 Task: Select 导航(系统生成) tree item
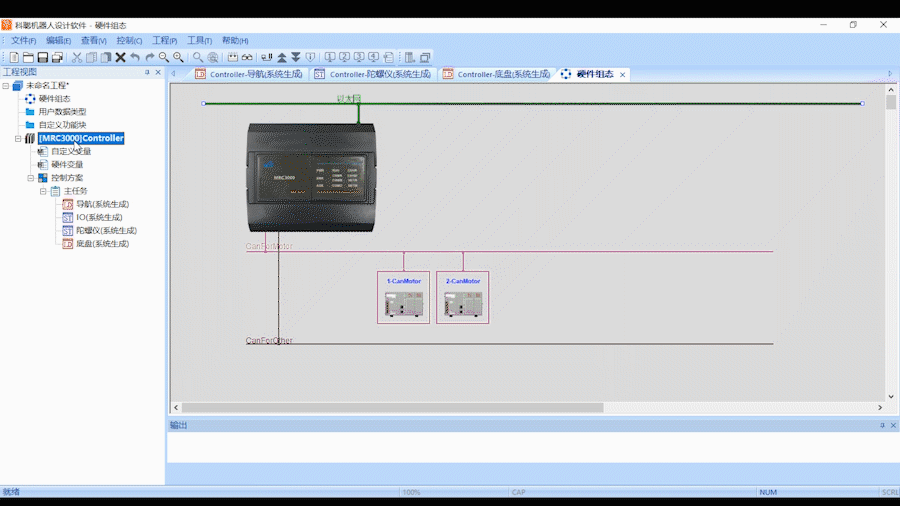(102, 204)
